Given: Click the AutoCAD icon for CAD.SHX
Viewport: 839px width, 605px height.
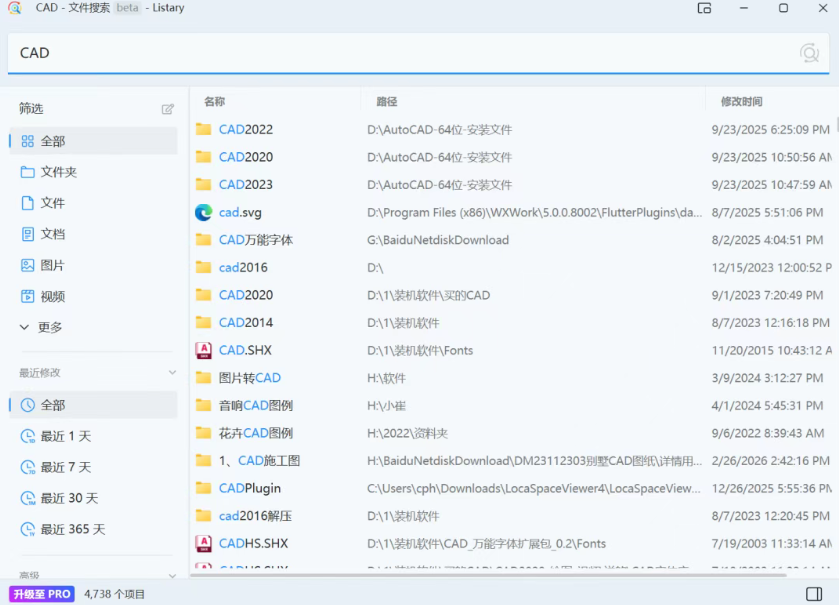Looking at the screenshot, I should 204,350.
